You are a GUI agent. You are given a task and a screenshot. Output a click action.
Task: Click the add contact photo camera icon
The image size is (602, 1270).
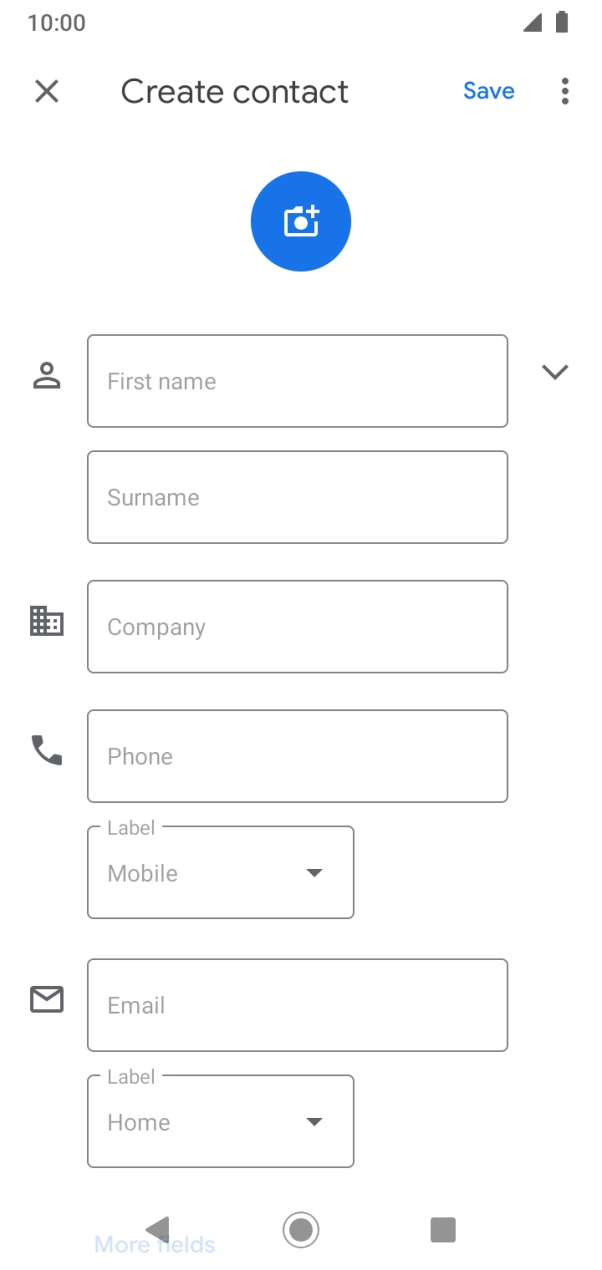pyautogui.click(x=300, y=220)
